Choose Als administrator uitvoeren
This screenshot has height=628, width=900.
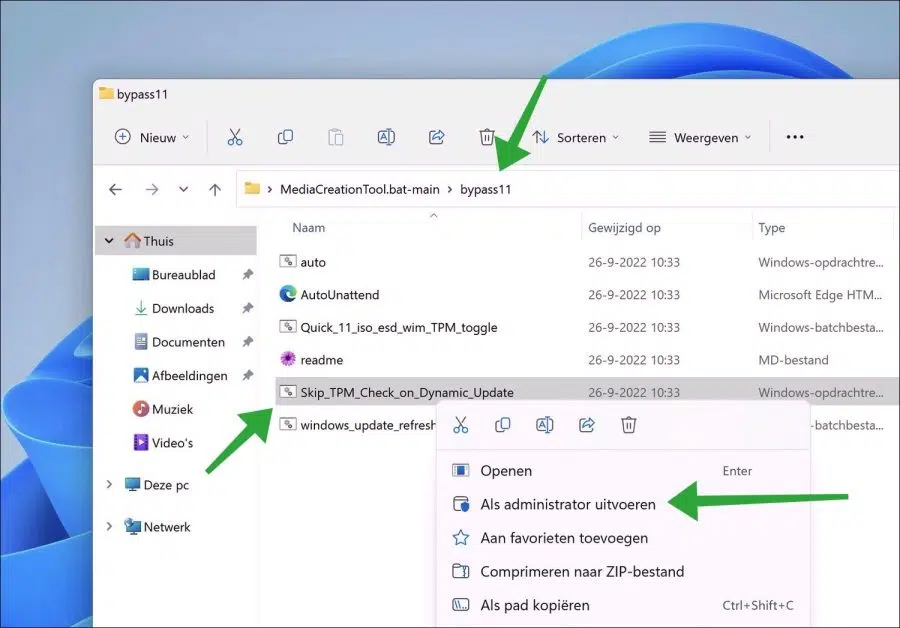[x=623, y=504]
